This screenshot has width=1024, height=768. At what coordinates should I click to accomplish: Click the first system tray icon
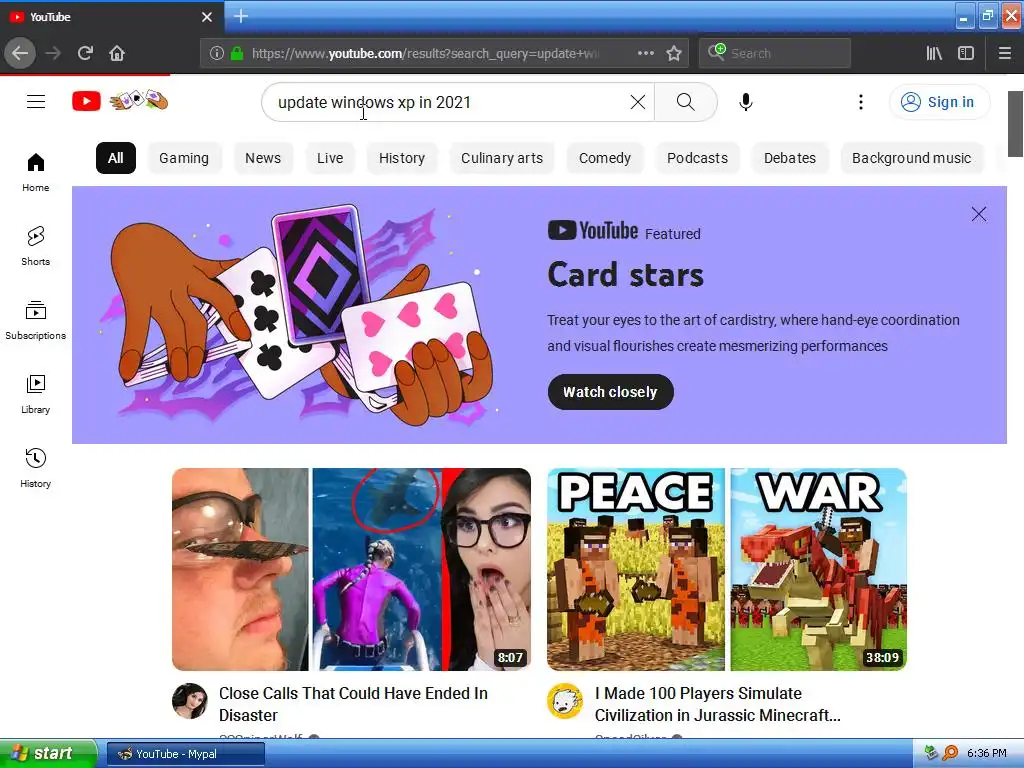click(x=932, y=754)
